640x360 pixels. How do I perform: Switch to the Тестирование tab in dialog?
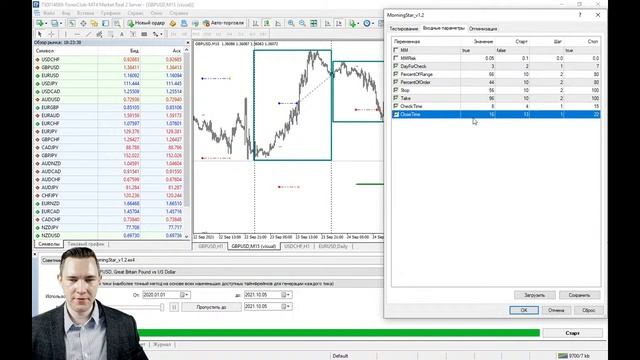(403, 29)
